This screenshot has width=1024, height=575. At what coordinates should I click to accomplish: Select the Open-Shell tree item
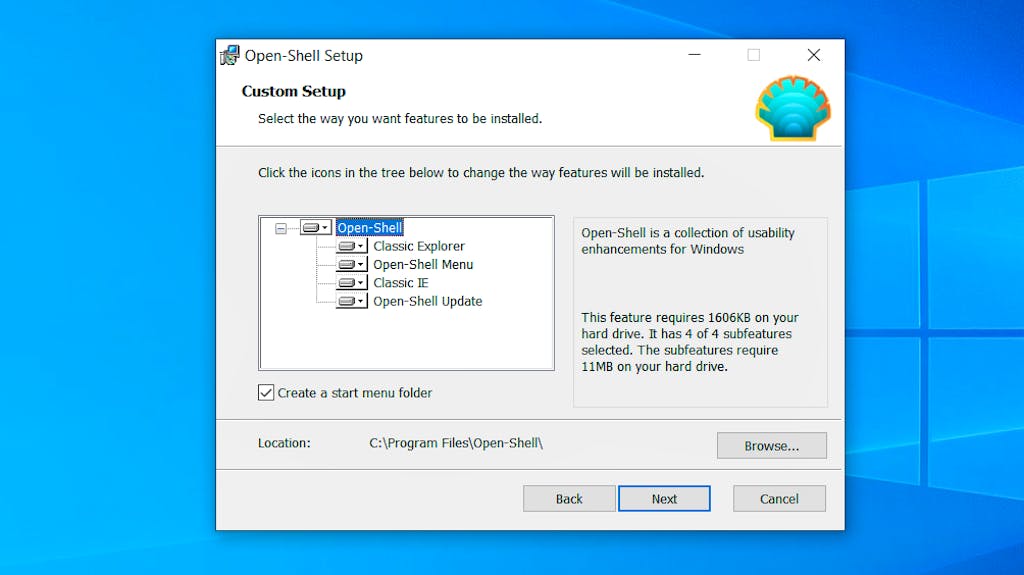(x=370, y=227)
